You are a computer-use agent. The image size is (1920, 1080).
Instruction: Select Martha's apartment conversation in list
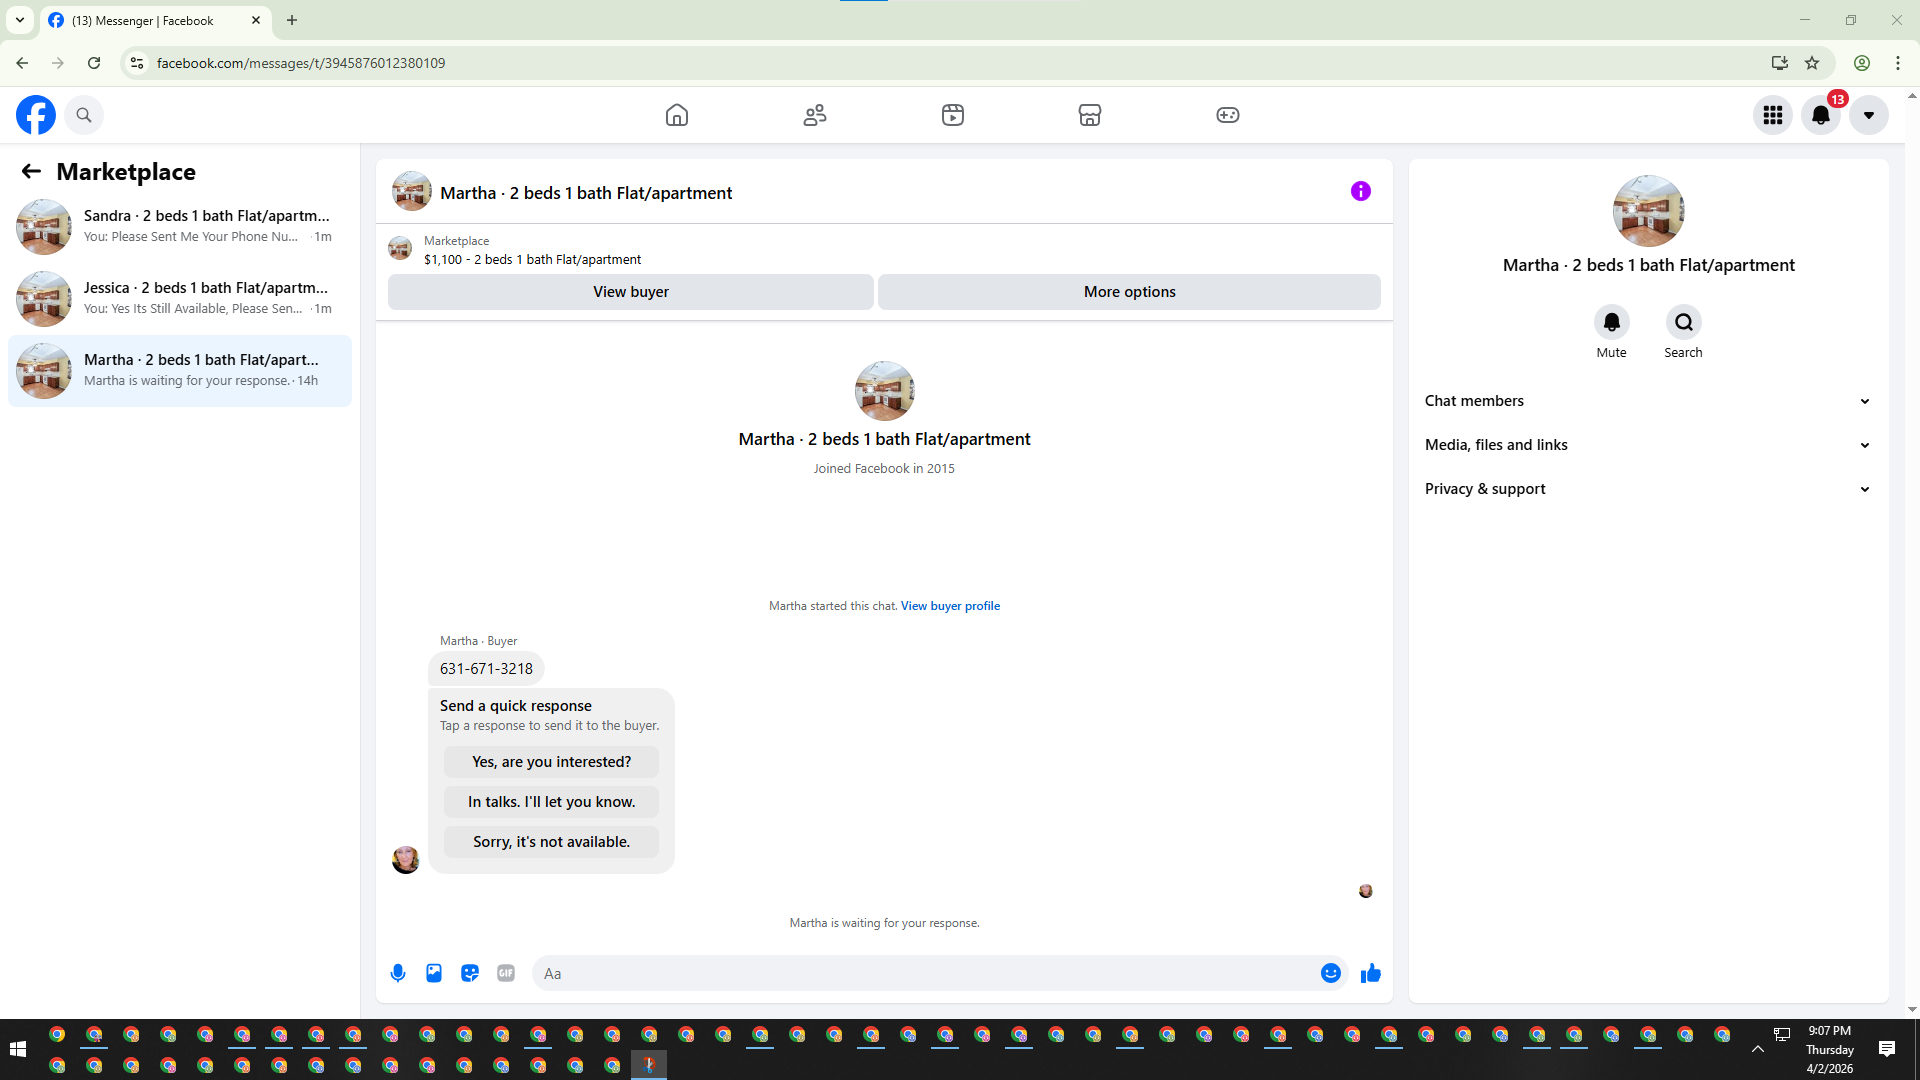(180, 370)
